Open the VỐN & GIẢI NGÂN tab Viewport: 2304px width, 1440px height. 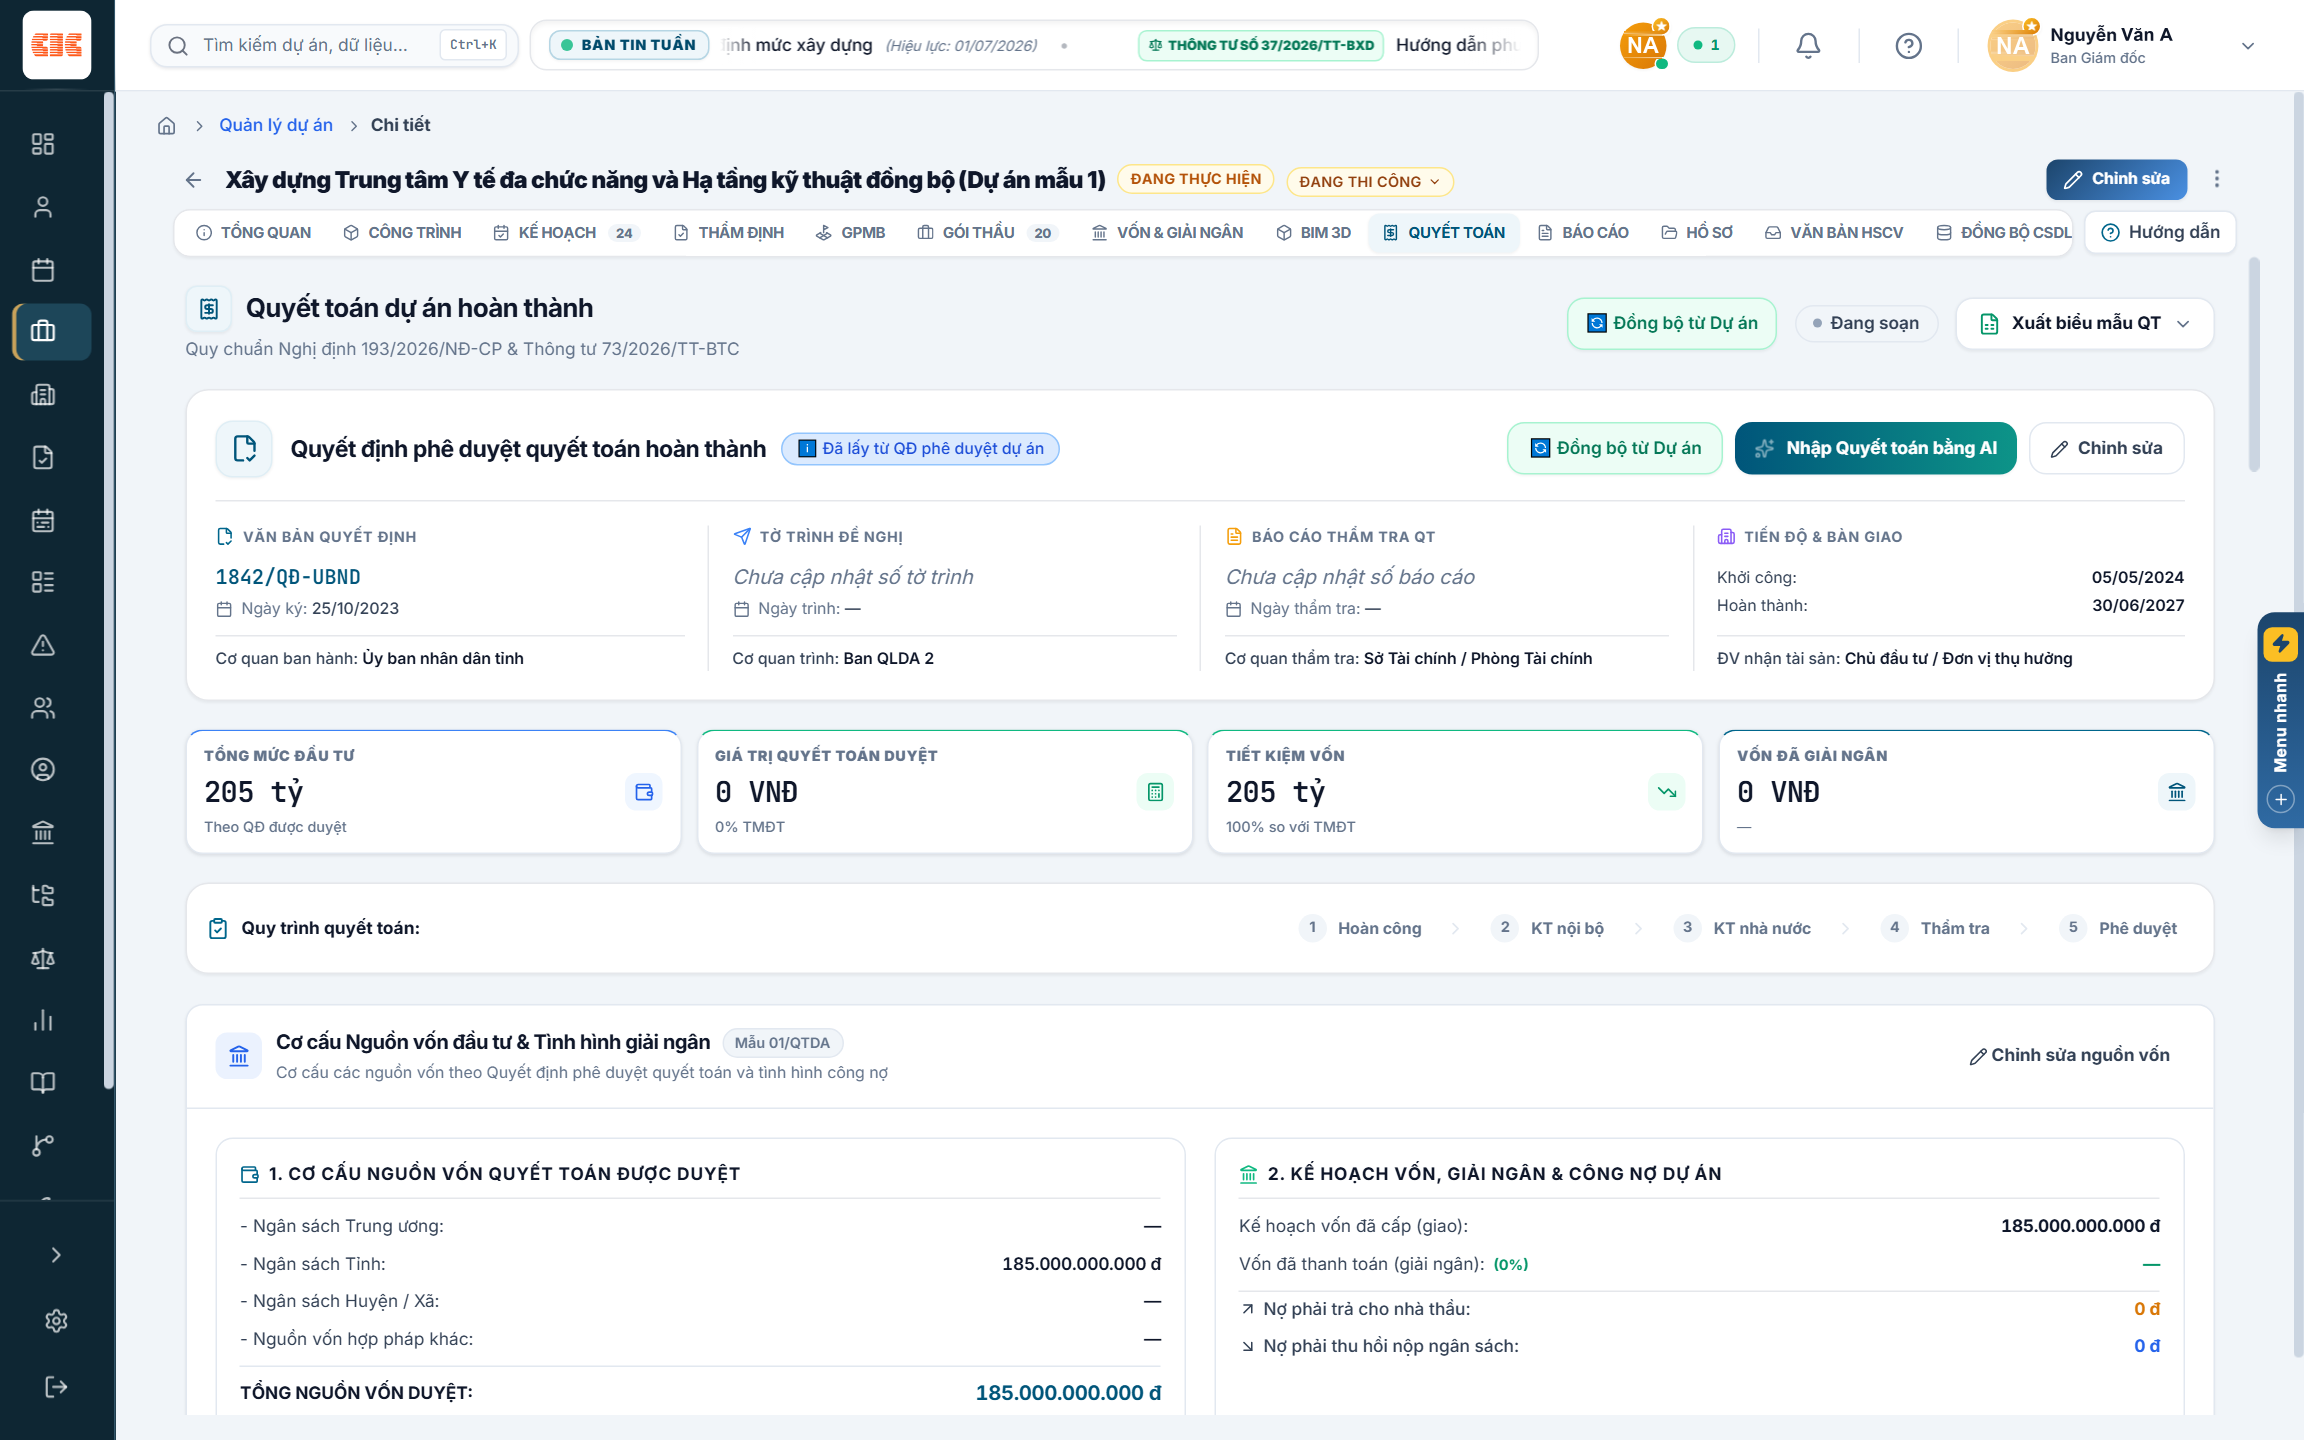tap(1167, 232)
